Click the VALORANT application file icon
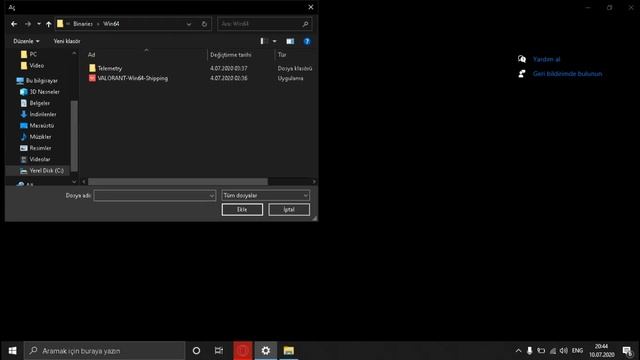640x360 pixels. (x=92, y=78)
